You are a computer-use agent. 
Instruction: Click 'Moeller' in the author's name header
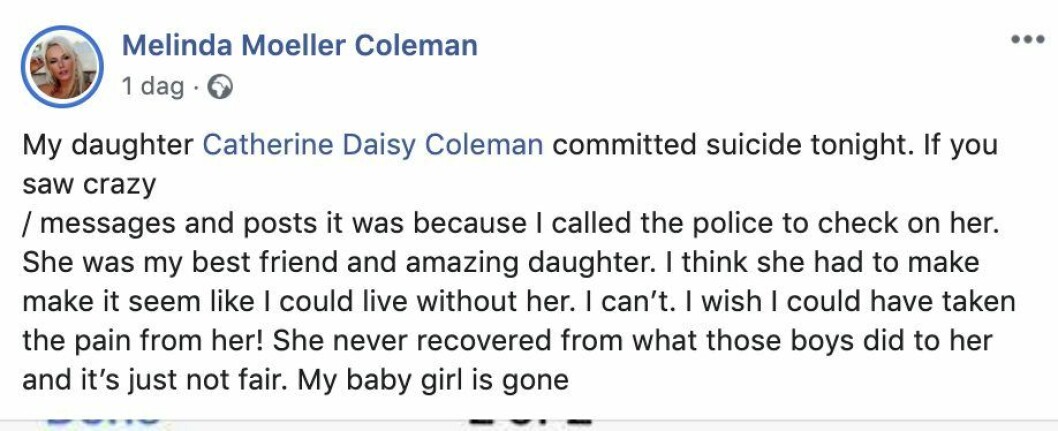294,45
